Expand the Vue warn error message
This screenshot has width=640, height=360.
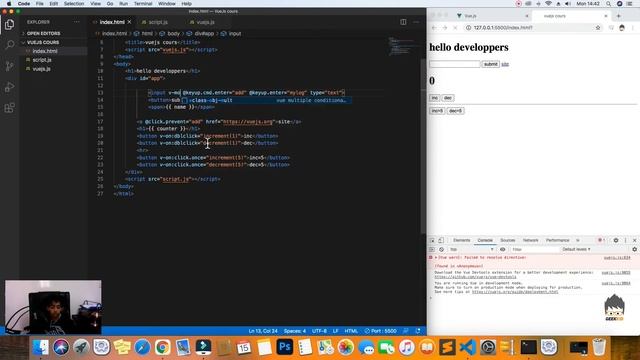436,258
